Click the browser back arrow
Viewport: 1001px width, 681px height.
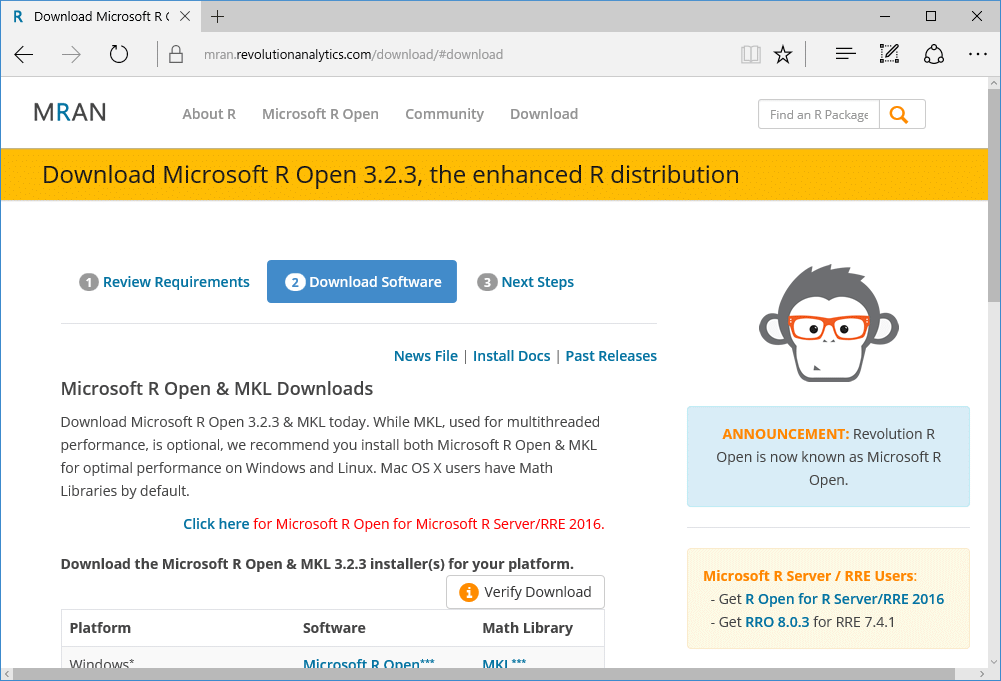(24, 55)
